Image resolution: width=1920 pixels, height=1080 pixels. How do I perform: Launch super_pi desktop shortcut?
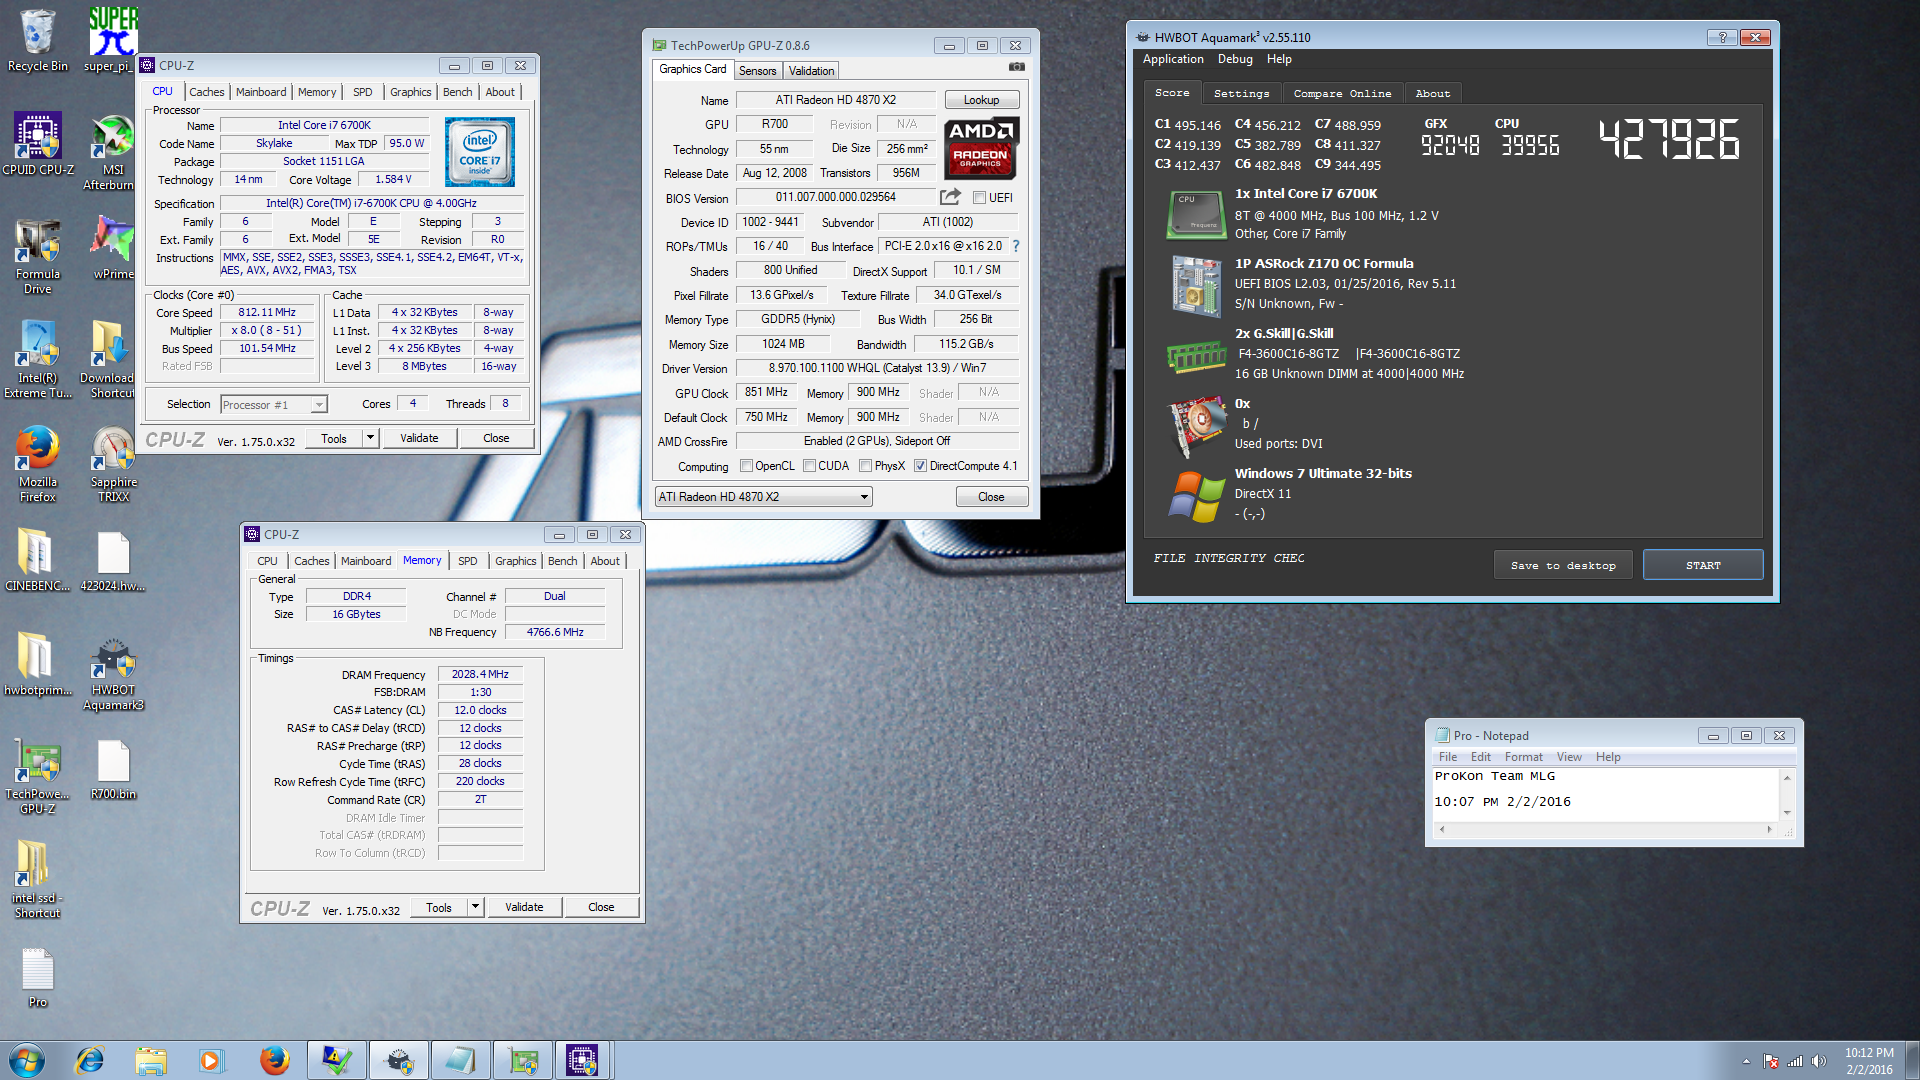point(112,40)
